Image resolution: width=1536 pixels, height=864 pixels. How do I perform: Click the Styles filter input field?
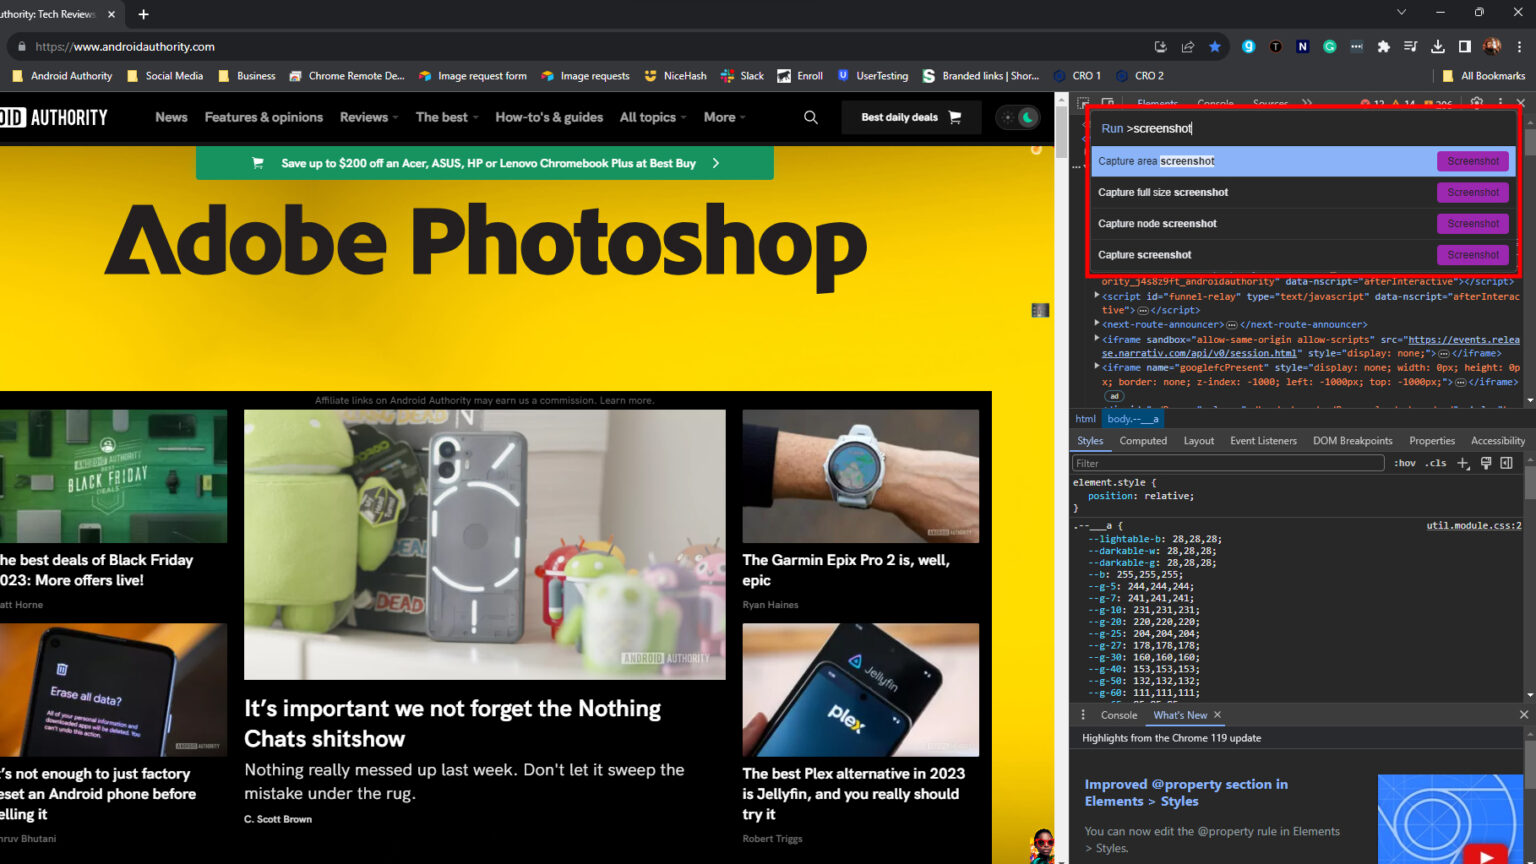[1227, 463]
